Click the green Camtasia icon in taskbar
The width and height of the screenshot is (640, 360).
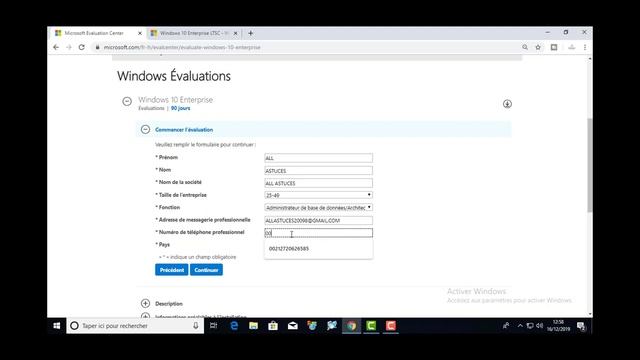(371, 326)
